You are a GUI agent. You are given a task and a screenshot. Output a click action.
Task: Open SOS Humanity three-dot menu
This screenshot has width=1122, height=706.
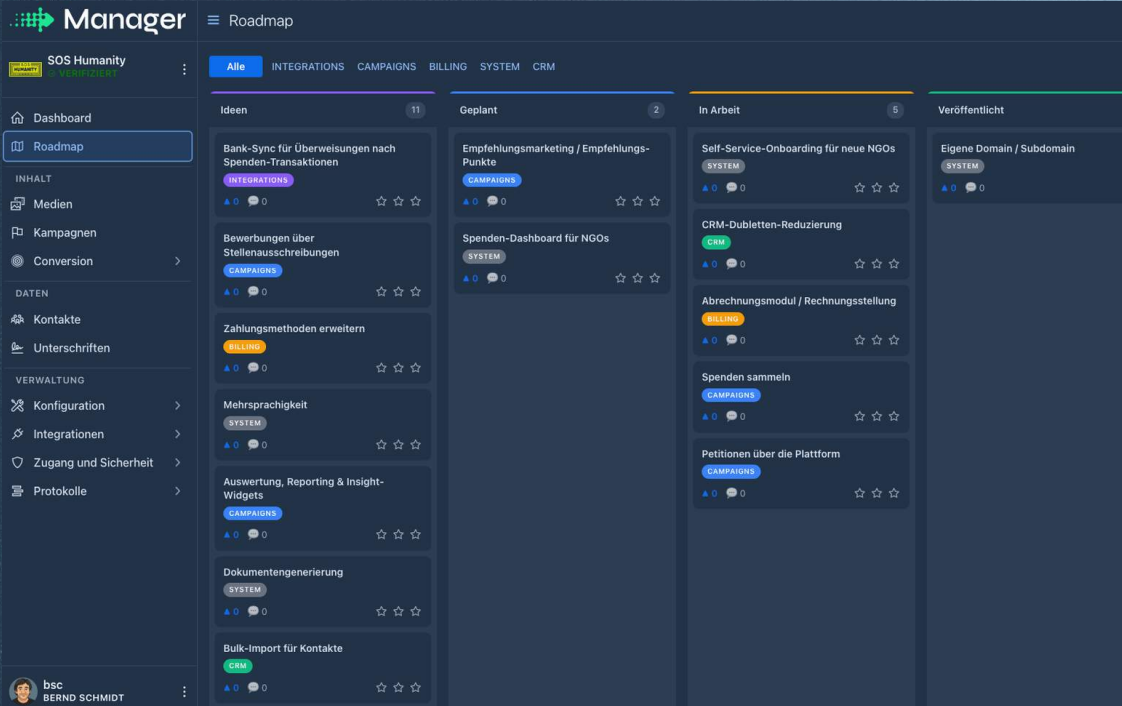point(184,69)
